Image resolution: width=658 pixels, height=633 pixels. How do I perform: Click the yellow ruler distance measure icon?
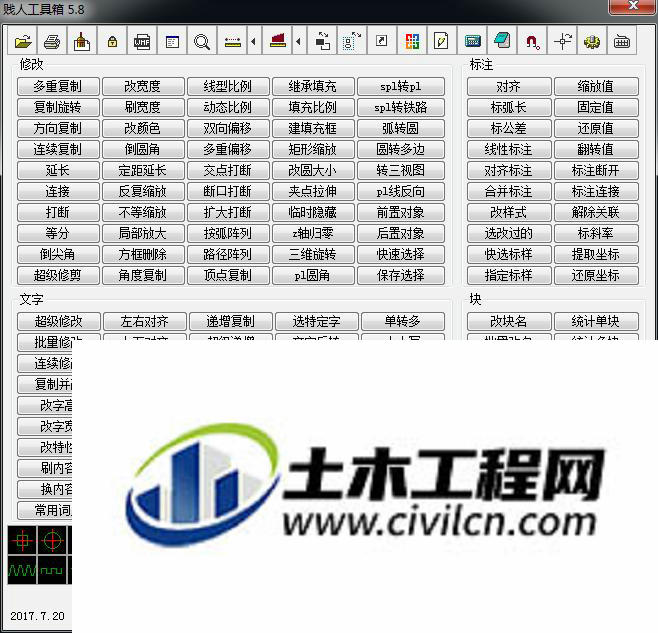(x=232, y=41)
